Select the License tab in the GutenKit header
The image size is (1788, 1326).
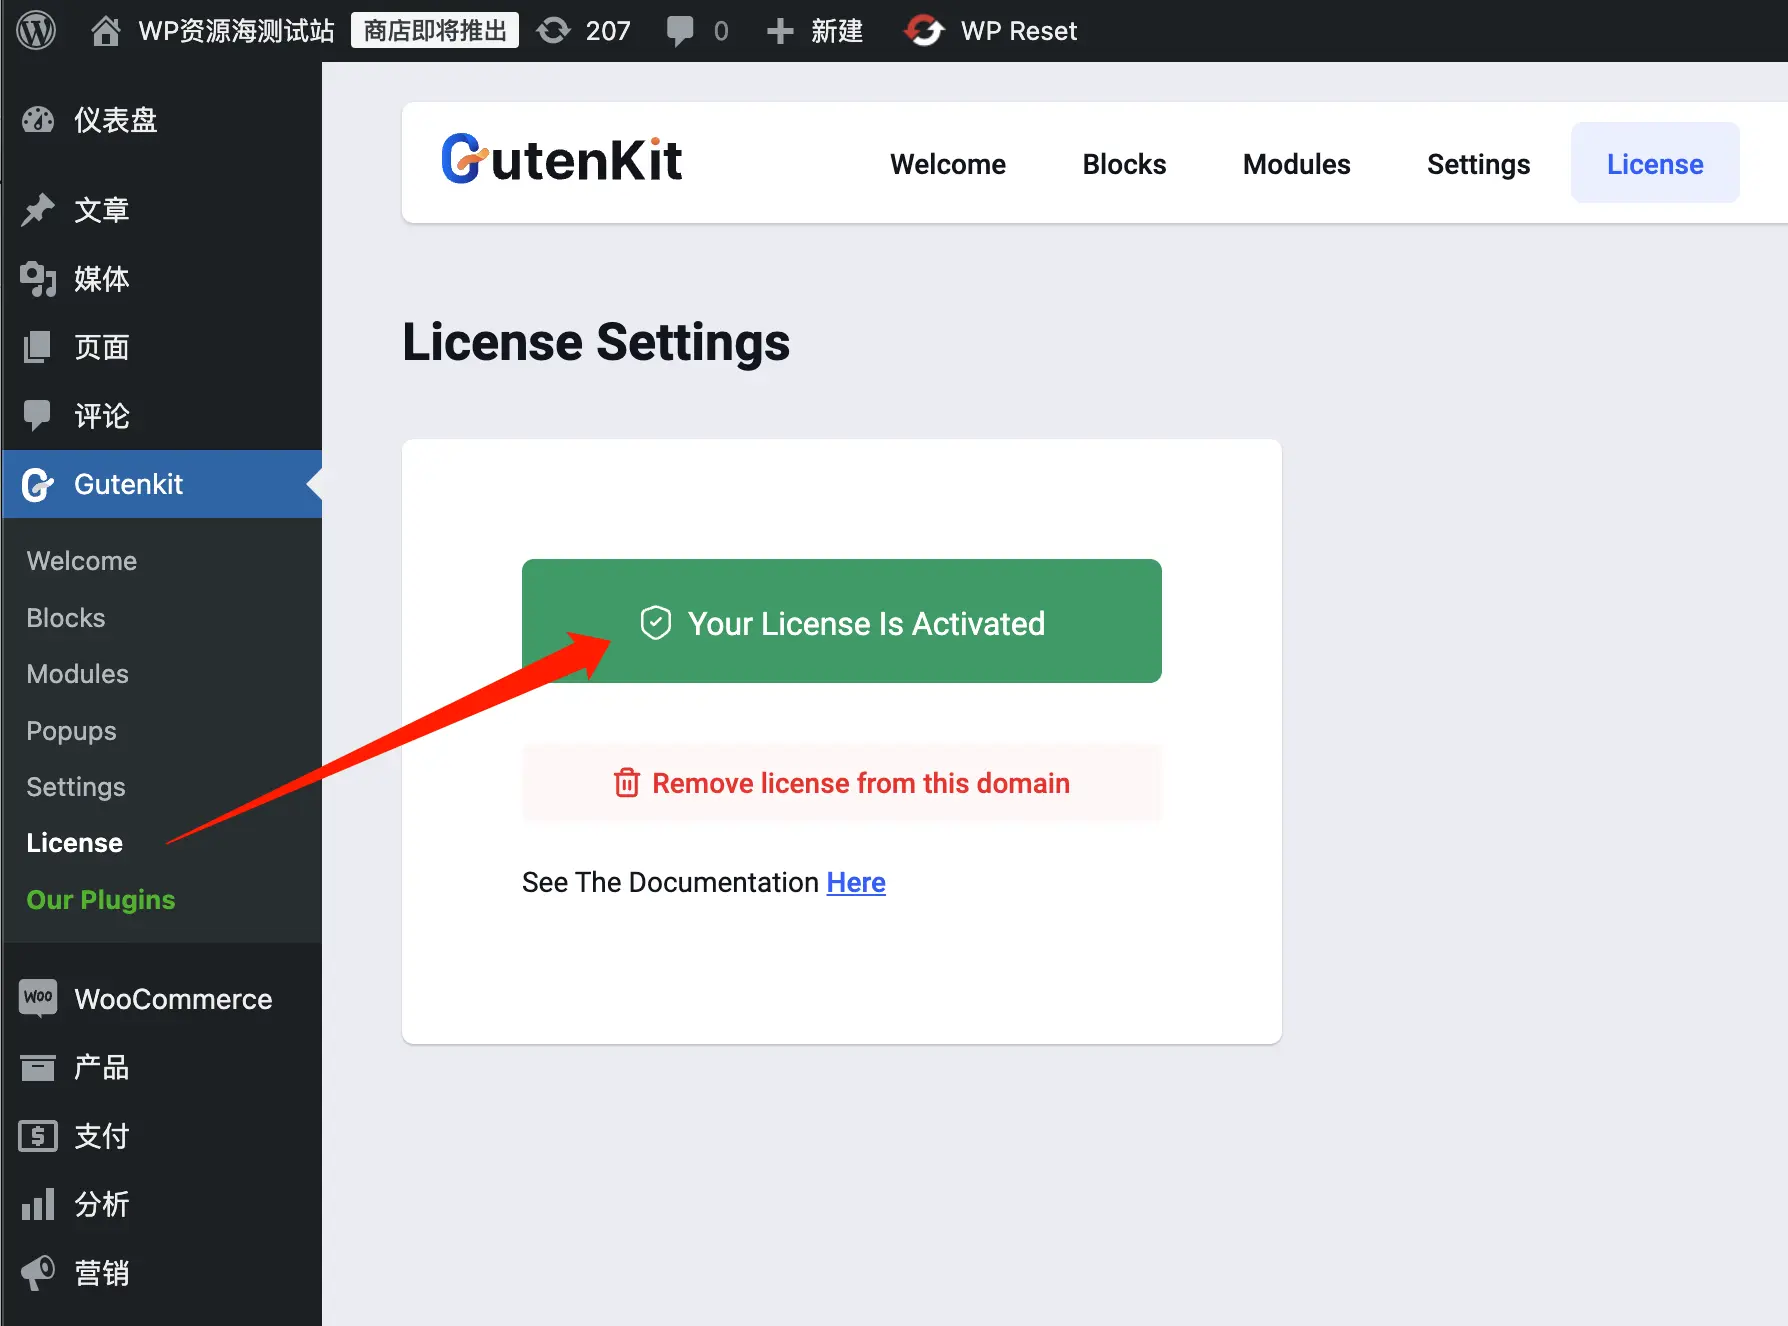[x=1655, y=163]
